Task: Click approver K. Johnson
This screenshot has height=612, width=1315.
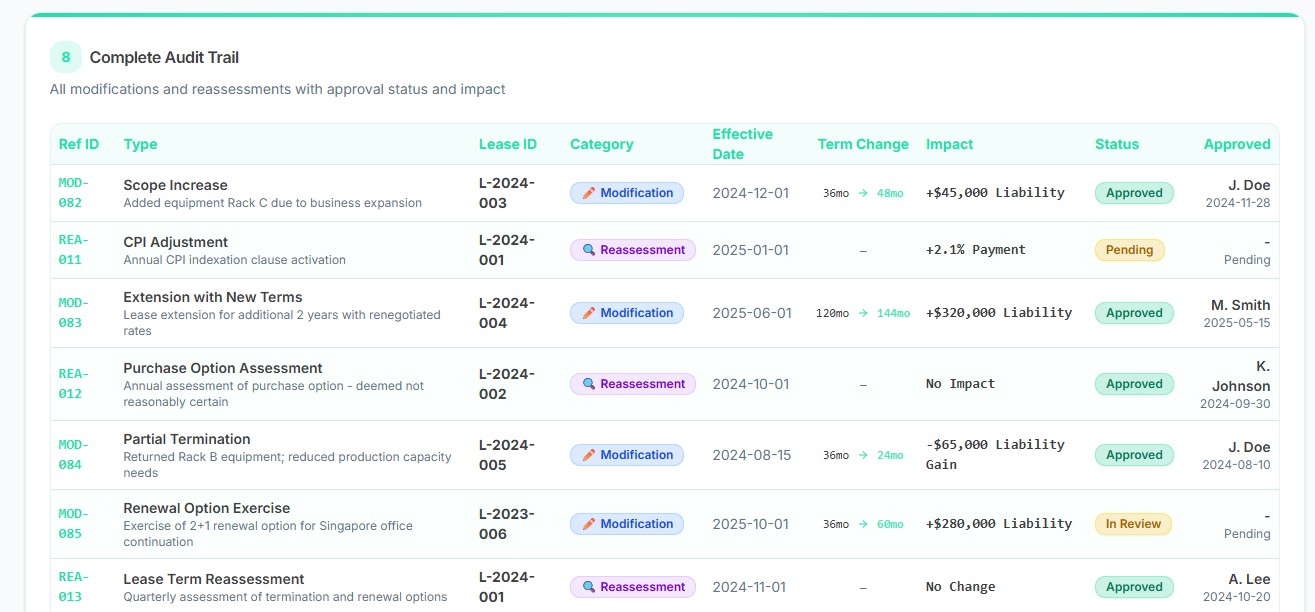Action: 1241,376
